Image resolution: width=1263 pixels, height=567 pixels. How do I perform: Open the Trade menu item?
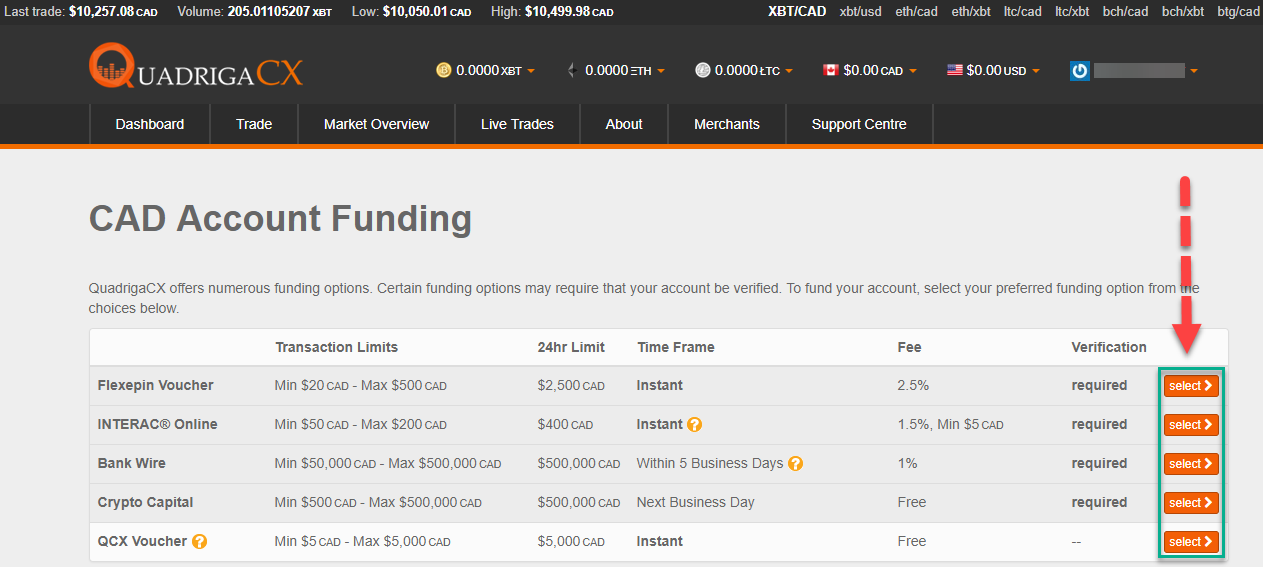[x=254, y=124]
